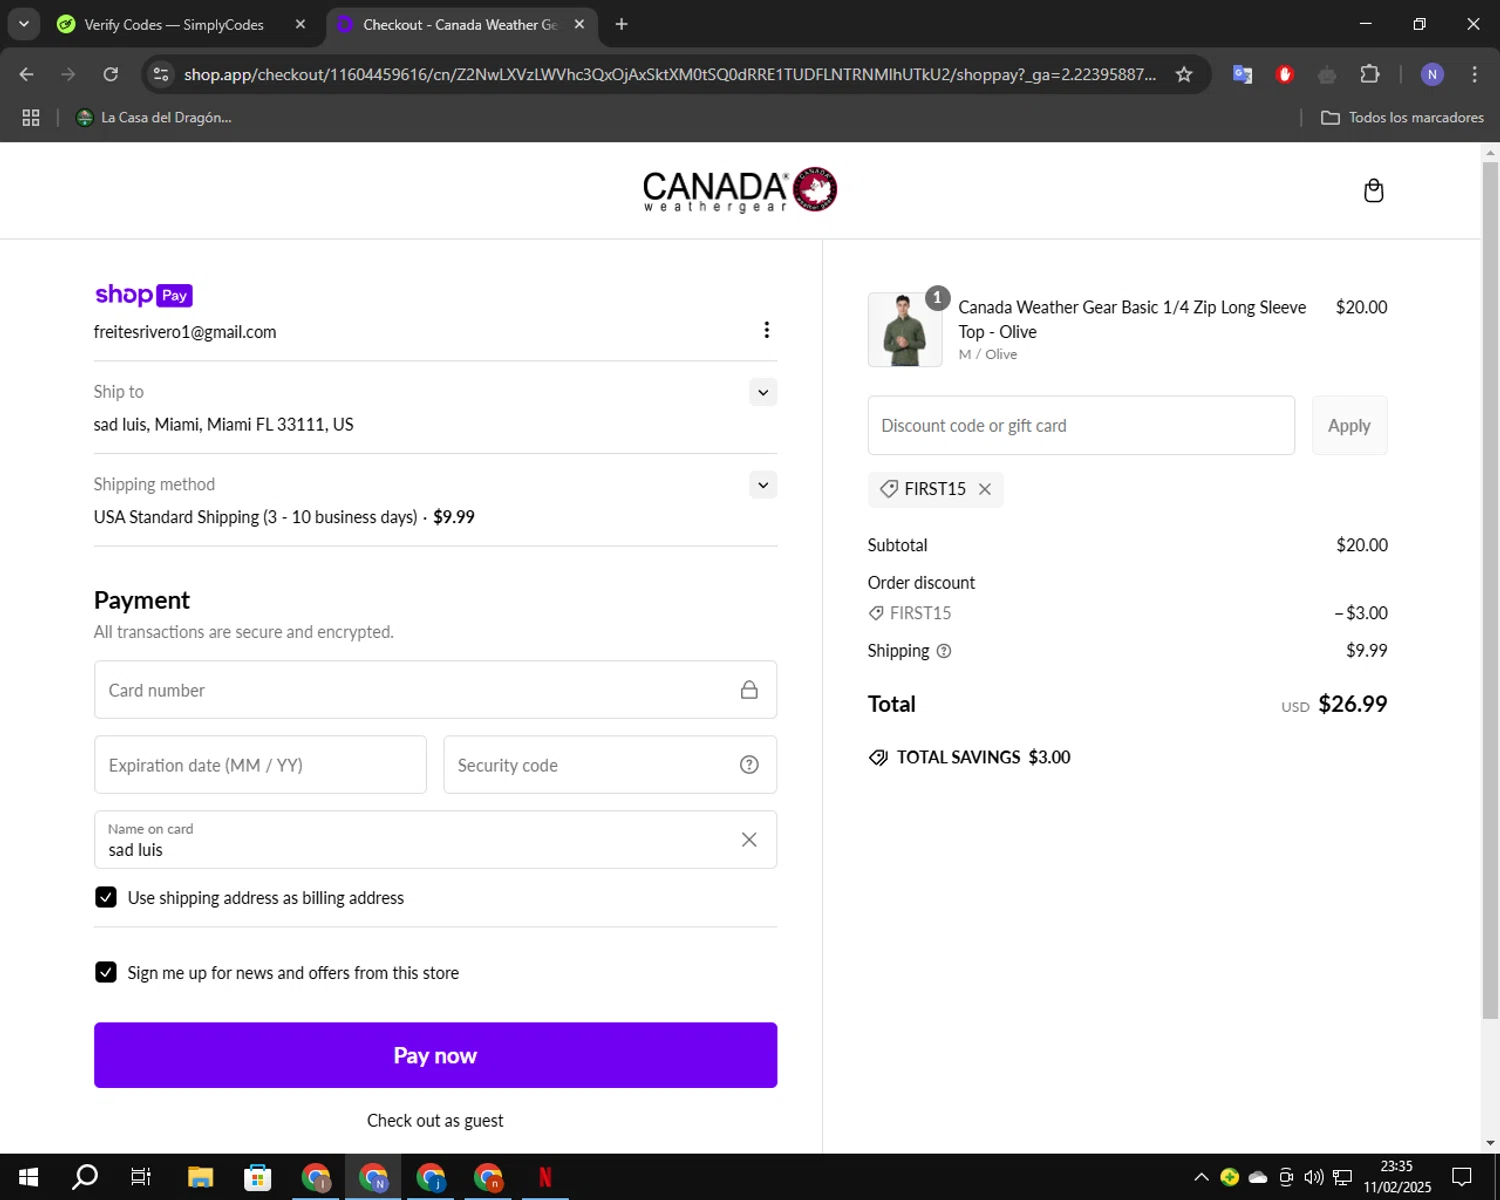Image resolution: width=1500 pixels, height=1200 pixels.
Task: Open File Explorer from taskbar
Action: coord(200,1177)
